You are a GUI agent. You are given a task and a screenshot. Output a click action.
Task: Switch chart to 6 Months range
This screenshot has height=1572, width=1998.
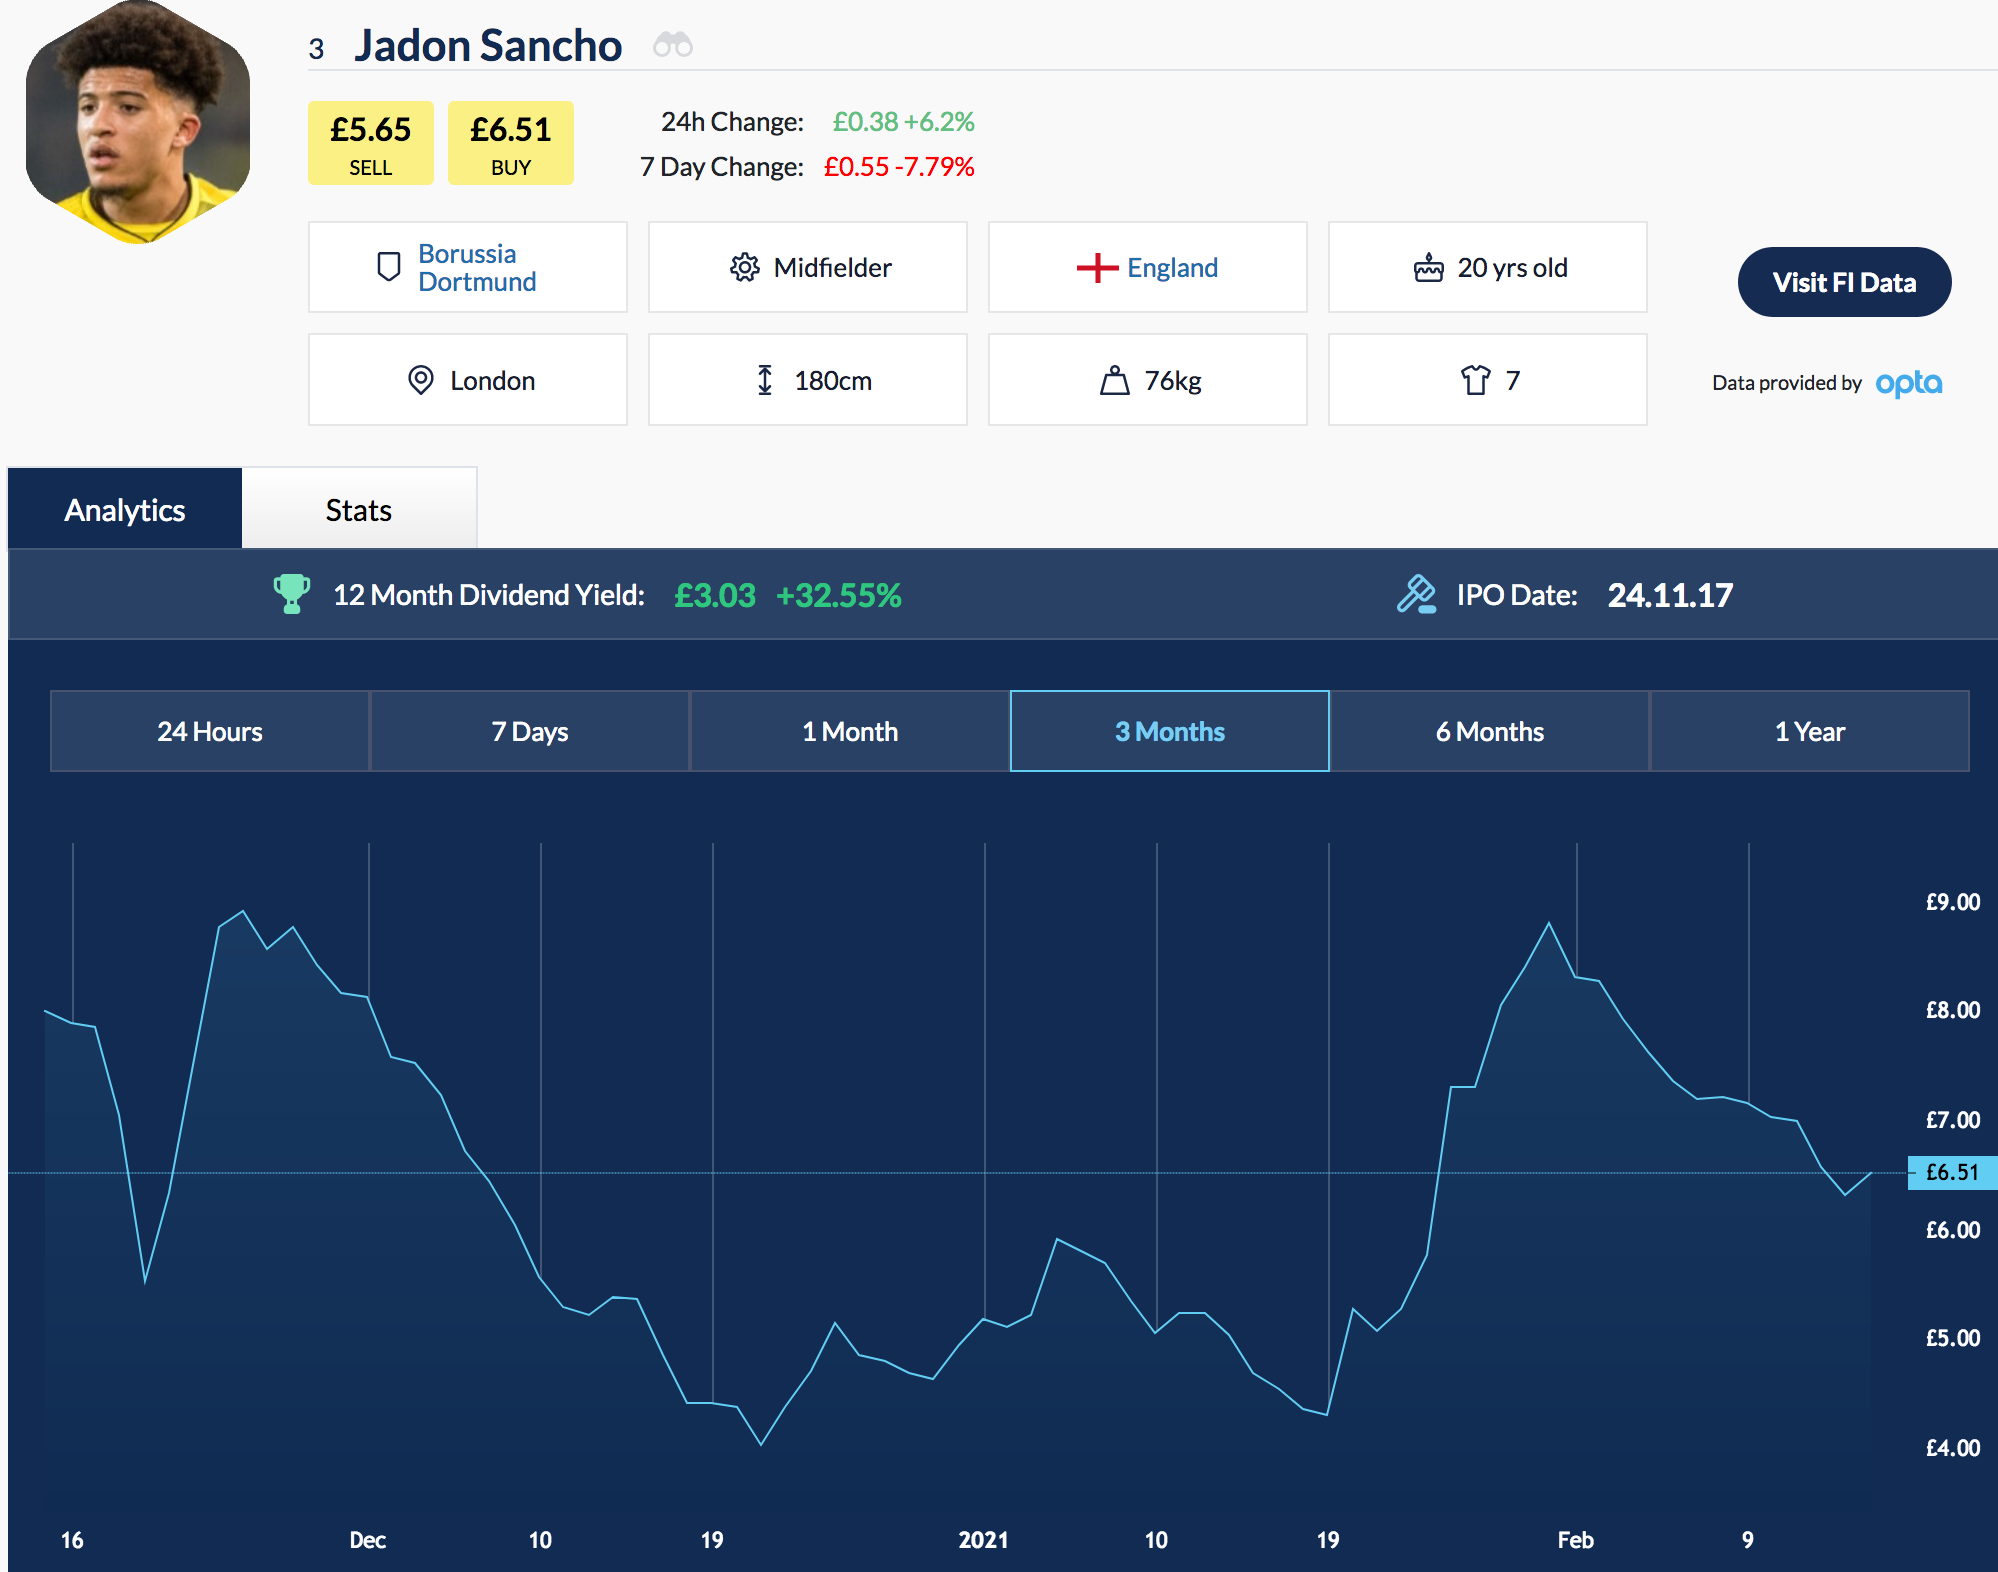(1489, 731)
